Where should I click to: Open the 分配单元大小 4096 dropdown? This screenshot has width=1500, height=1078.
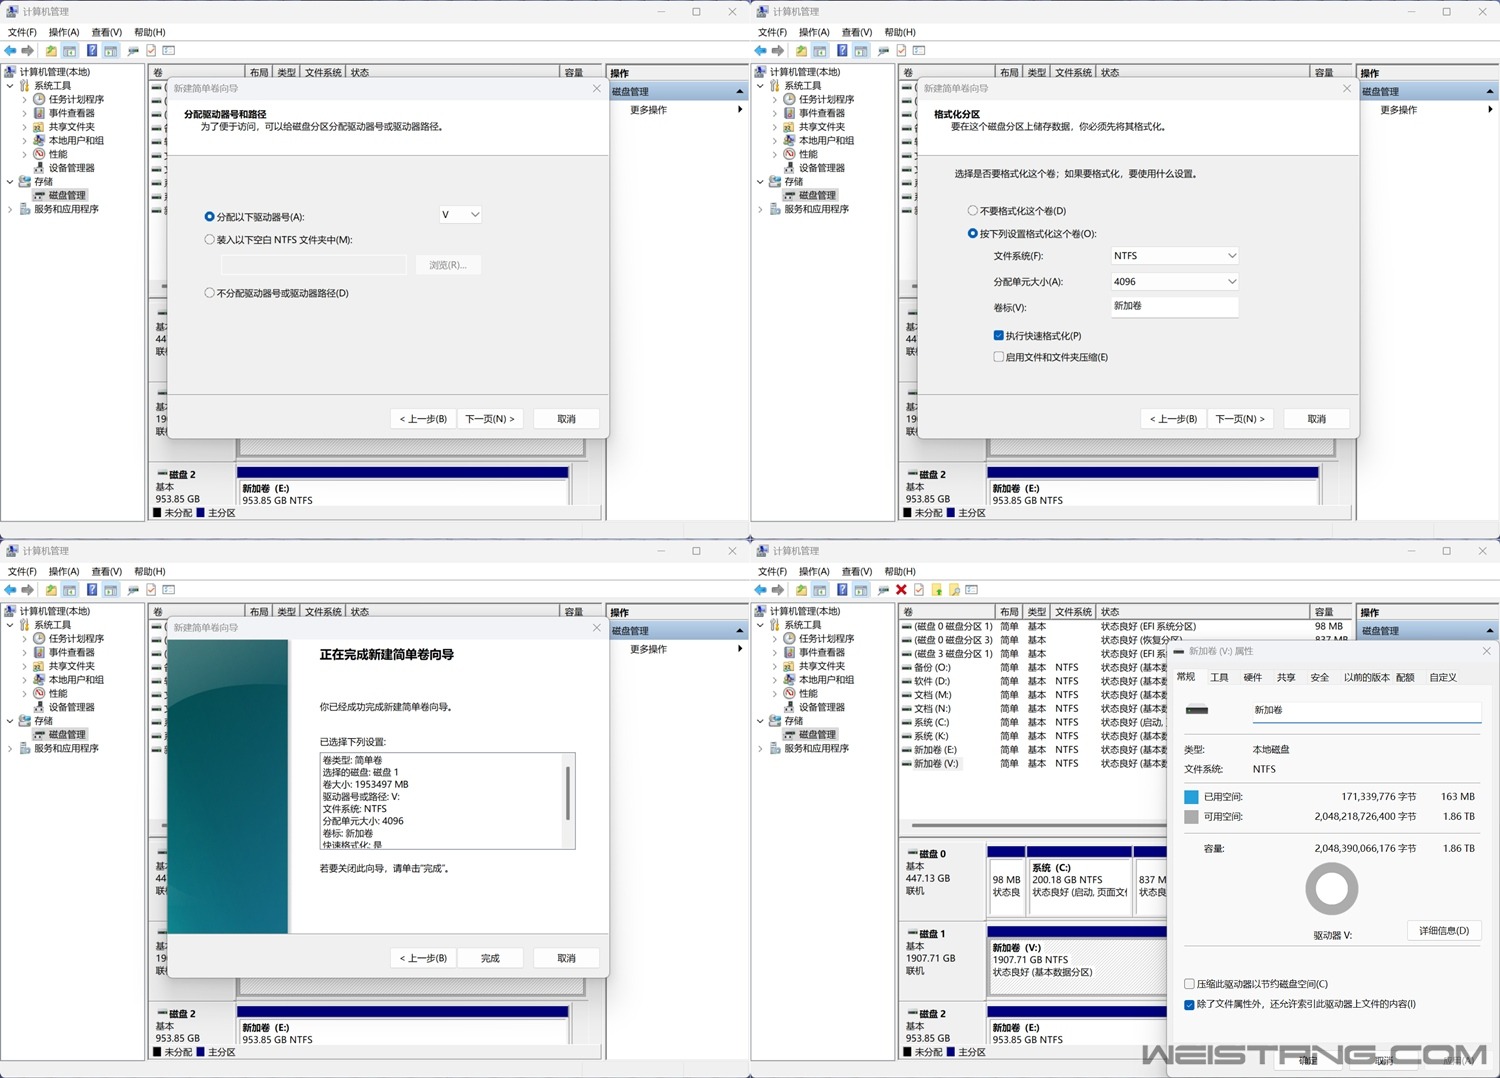point(1175,282)
